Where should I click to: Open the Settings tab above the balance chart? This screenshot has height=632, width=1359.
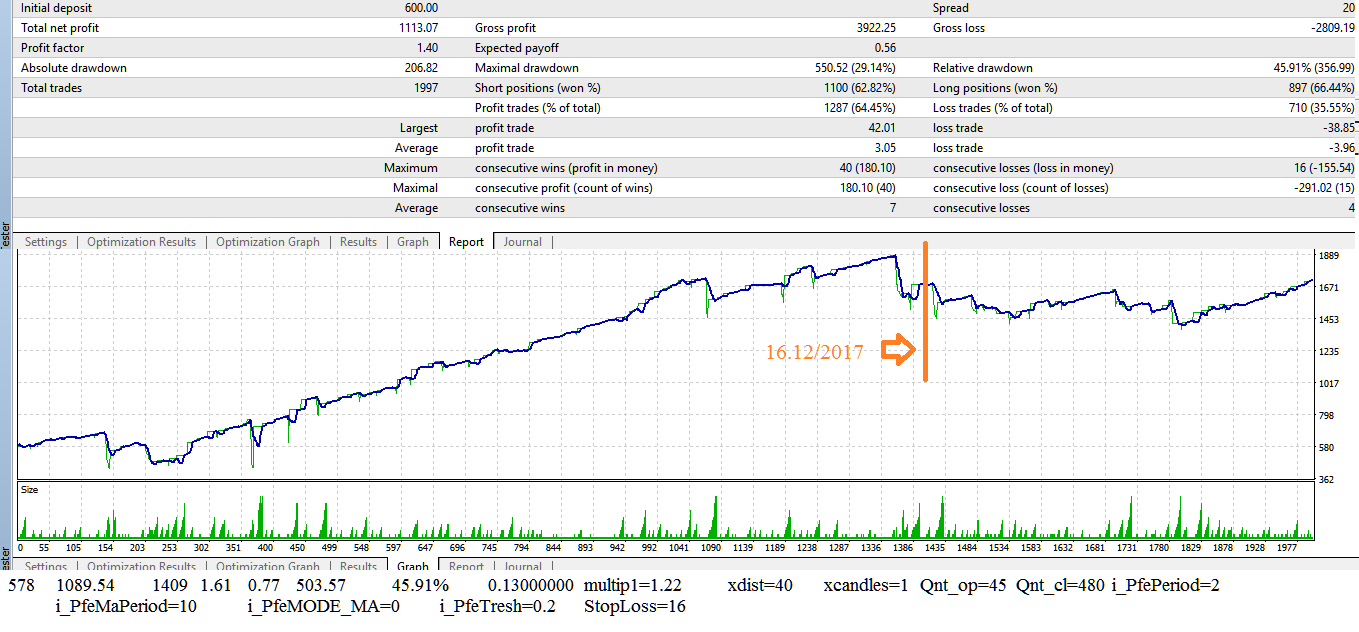pyautogui.click(x=46, y=242)
